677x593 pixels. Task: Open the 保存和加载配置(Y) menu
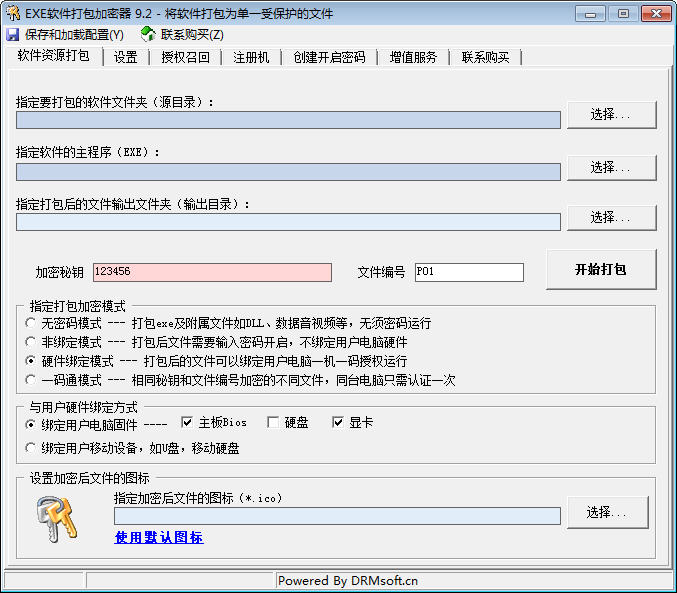(74, 35)
